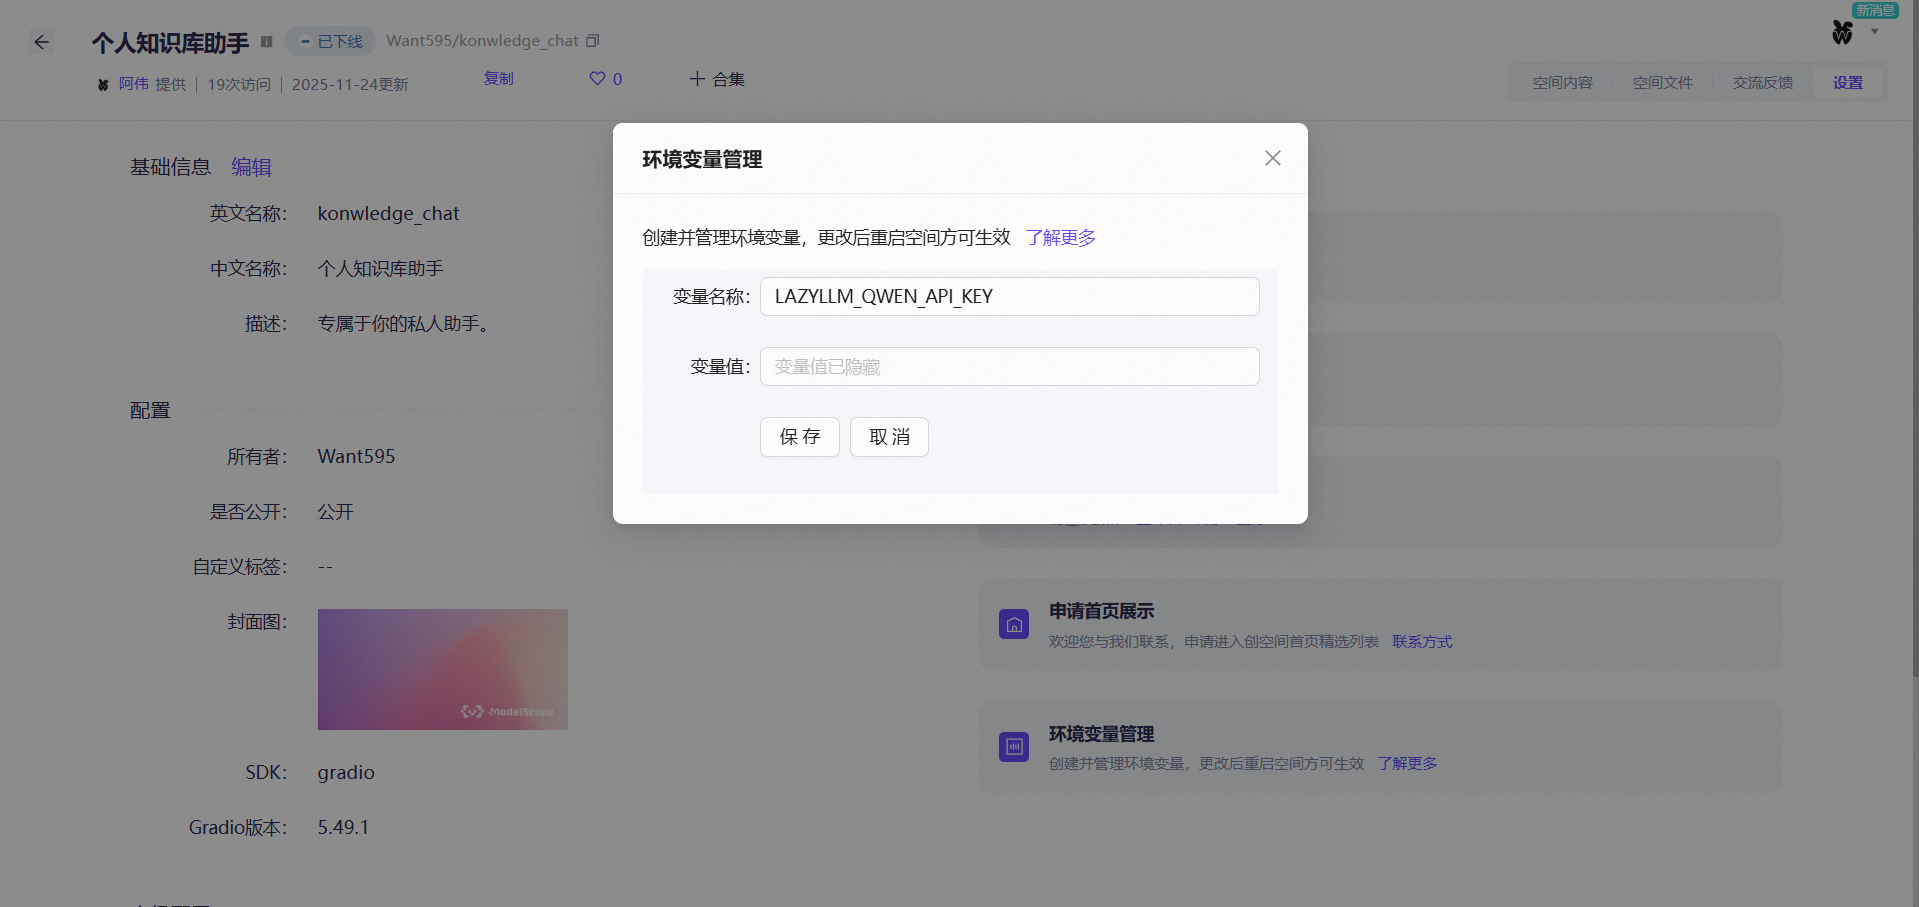Close the 环境变量管理 dialog with X
The width and height of the screenshot is (1919, 907).
(1271, 157)
